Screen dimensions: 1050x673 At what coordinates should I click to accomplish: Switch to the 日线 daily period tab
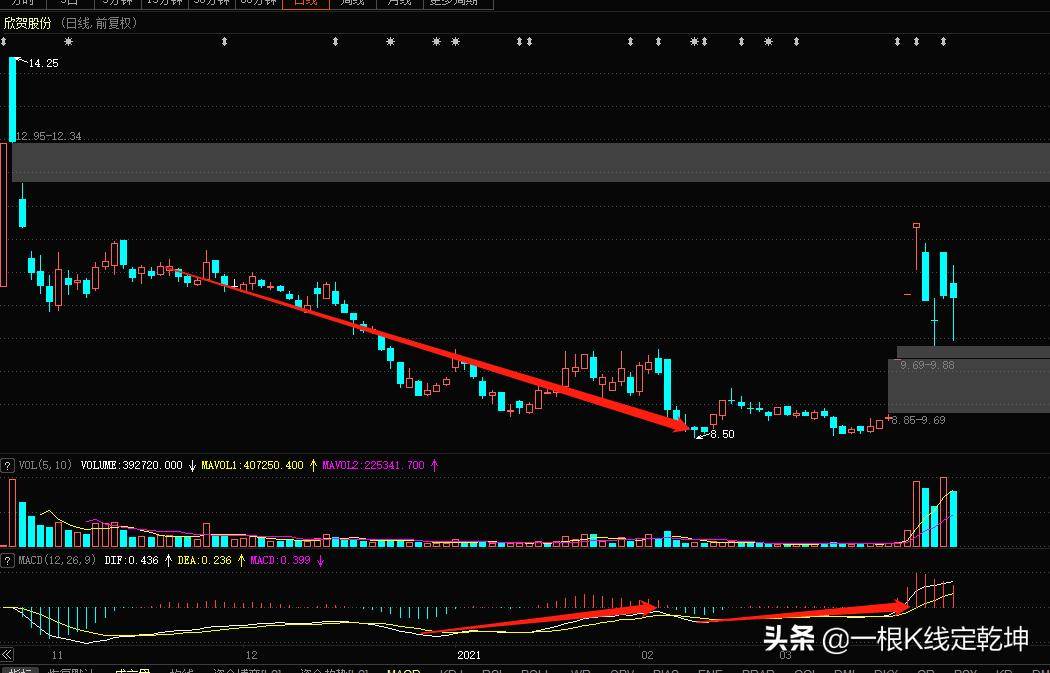306,3
